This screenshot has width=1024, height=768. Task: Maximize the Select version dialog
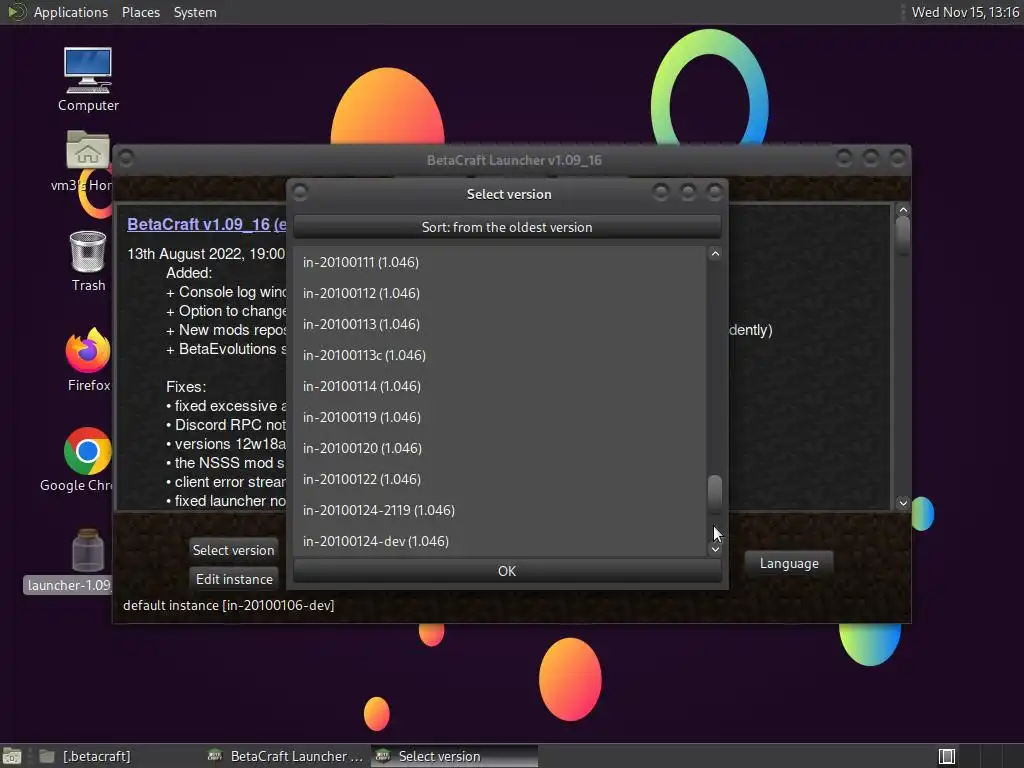[x=688, y=192]
